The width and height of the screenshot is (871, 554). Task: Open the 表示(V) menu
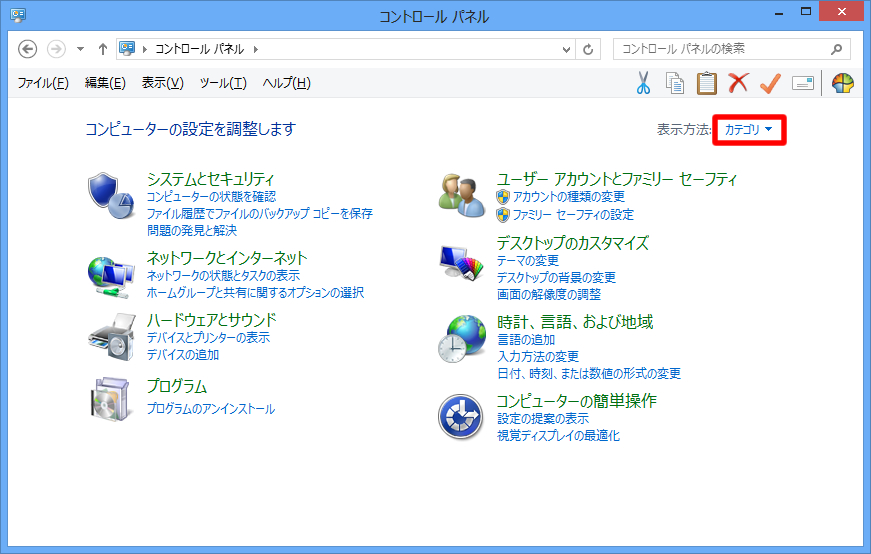[x=162, y=83]
